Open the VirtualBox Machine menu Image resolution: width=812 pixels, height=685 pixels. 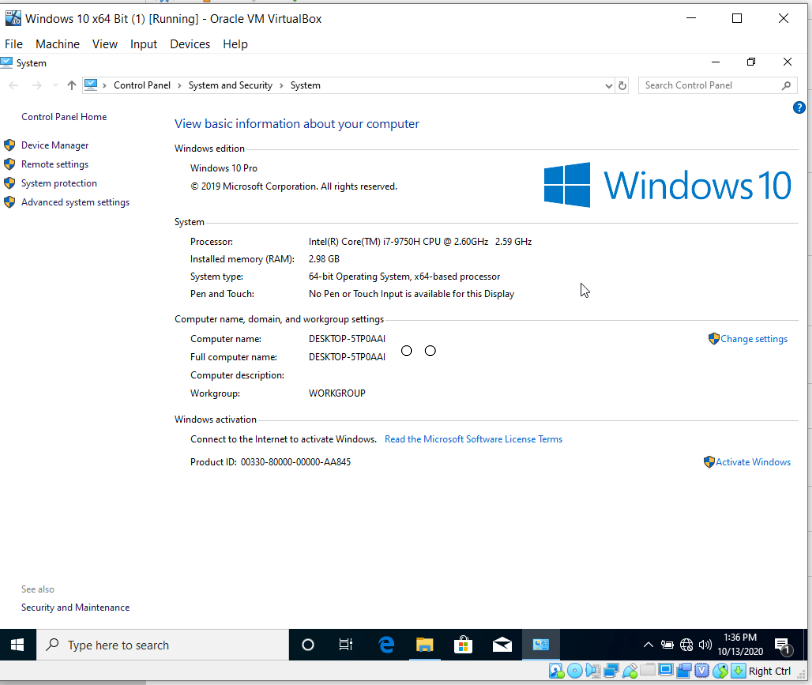tap(57, 44)
